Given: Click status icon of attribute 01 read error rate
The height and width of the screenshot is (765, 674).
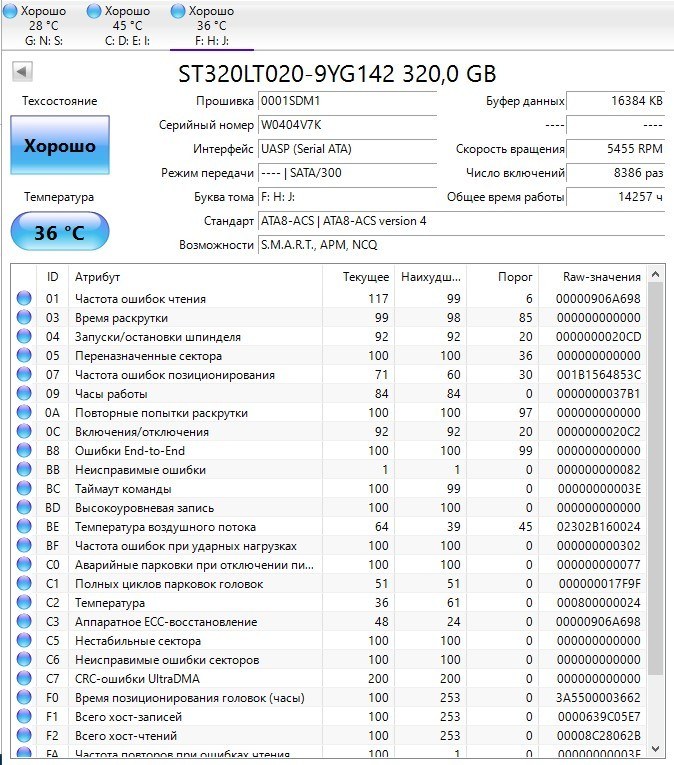Looking at the screenshot, I should 24,298.
